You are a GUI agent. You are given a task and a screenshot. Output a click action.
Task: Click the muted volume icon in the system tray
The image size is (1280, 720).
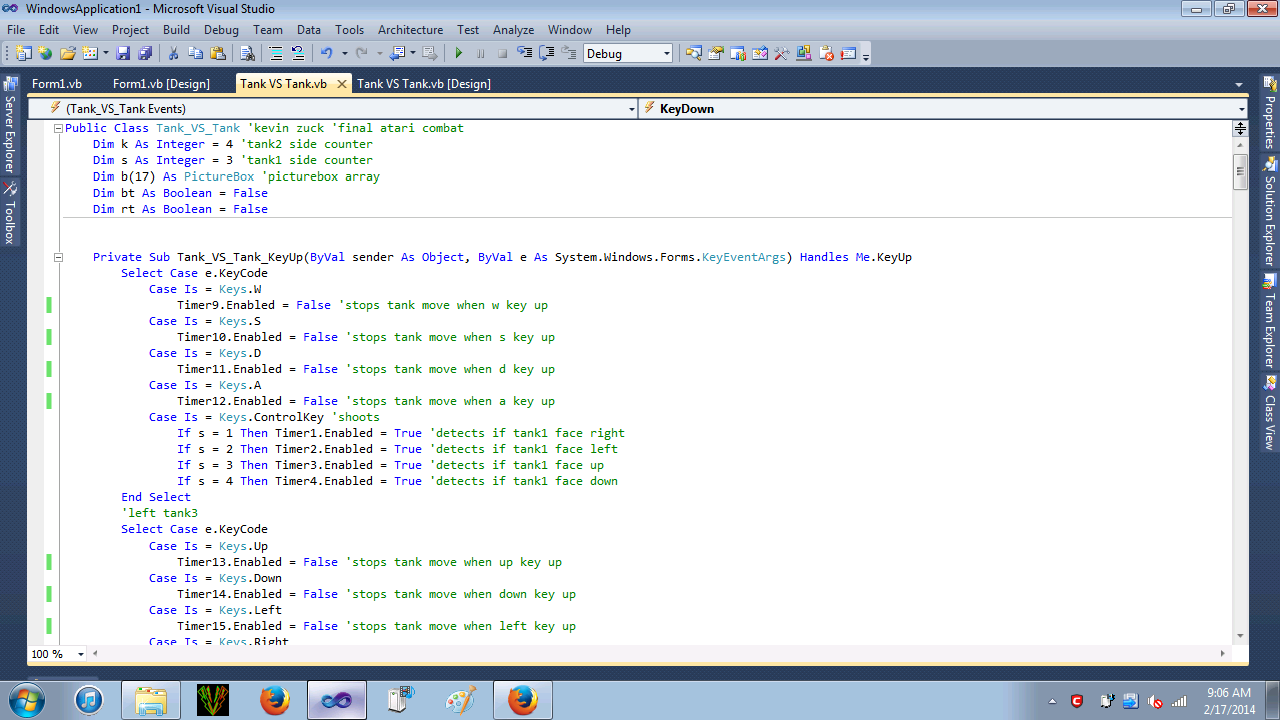tap(1155, 701)
